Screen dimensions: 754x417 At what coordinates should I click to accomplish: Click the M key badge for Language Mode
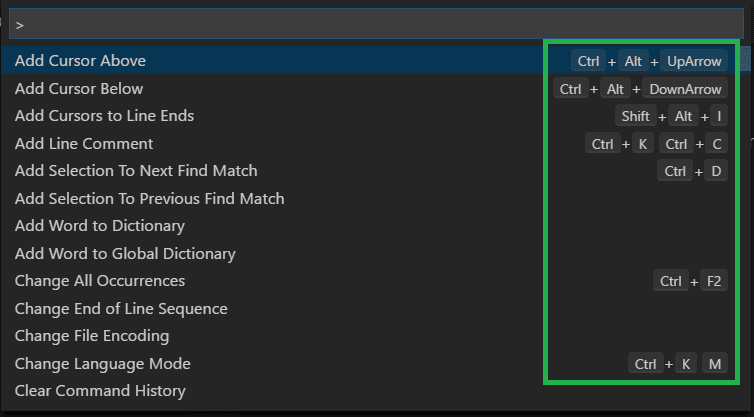point(715,364)
